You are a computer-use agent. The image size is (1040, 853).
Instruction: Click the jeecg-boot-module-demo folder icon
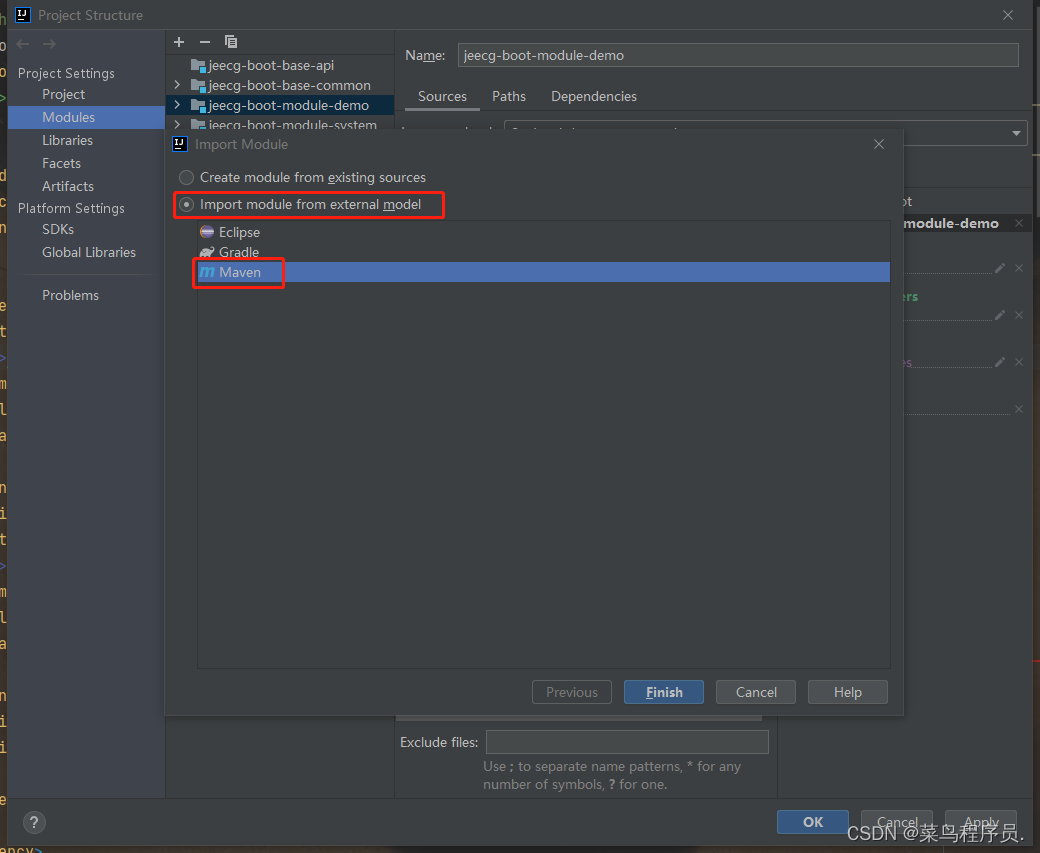[198, 105]
